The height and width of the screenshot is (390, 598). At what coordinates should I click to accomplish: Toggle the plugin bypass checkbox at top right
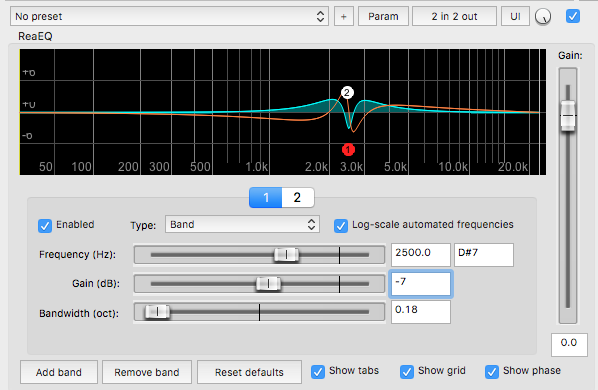(x=573, y=16)
